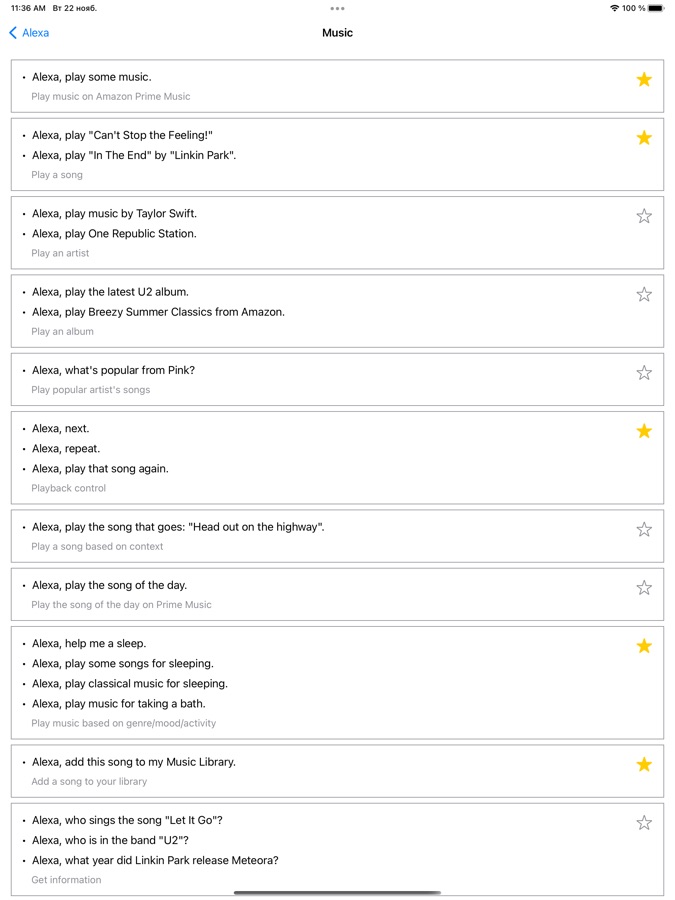Favorite the "latest U2 album" card
This screenshot has width=675, height=900.
(644, 294)
